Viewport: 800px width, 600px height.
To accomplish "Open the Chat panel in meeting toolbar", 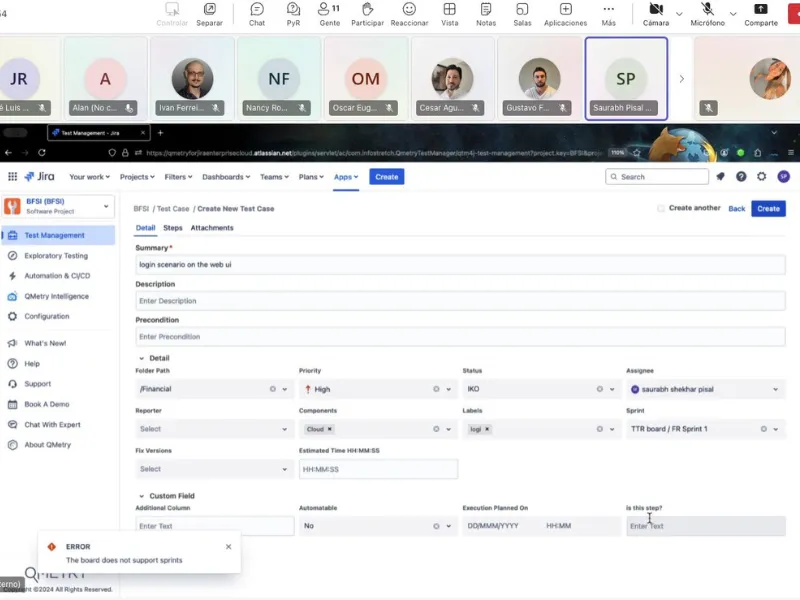I will 257,9.
